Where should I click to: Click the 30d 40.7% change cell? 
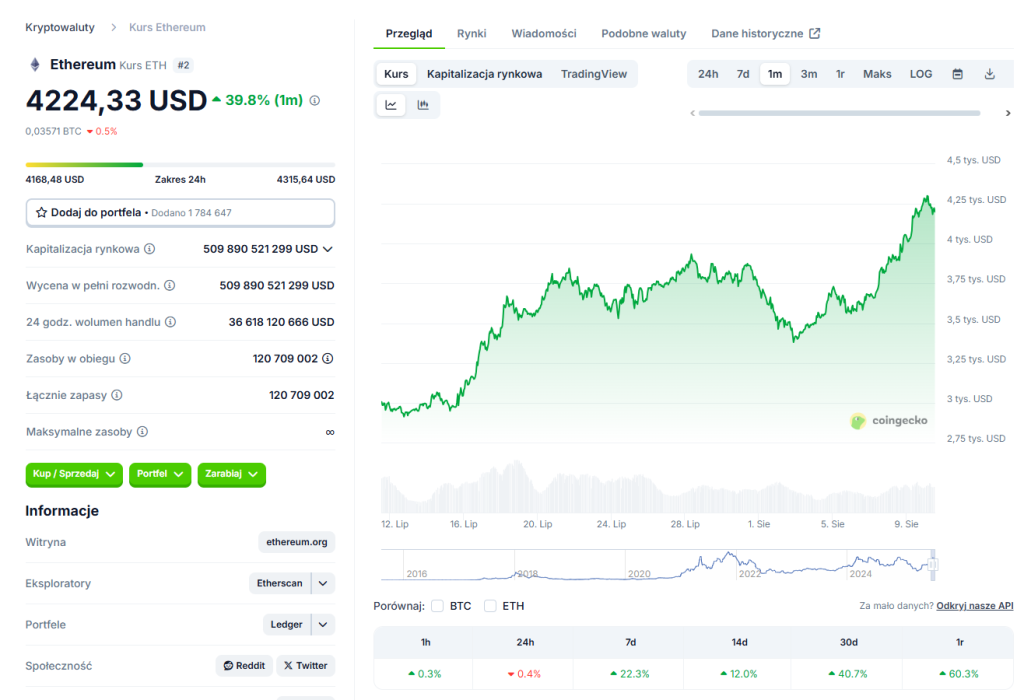click(x=848, y=674)
